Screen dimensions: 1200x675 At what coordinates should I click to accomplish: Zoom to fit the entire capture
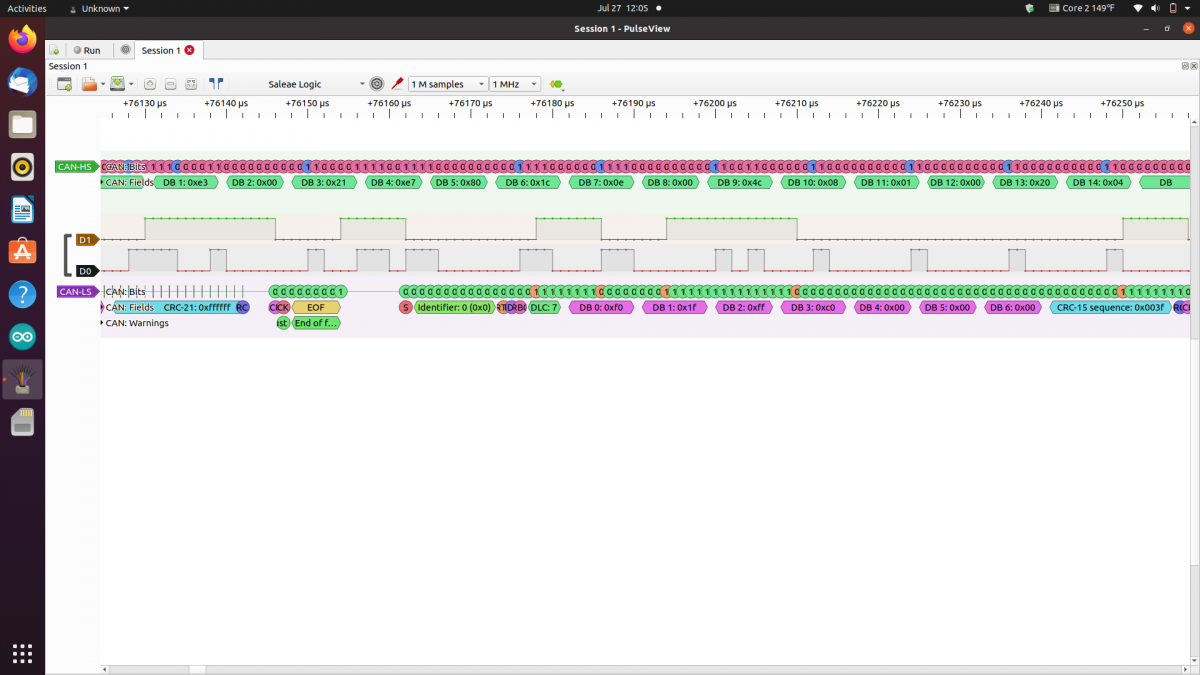[190, 84]
